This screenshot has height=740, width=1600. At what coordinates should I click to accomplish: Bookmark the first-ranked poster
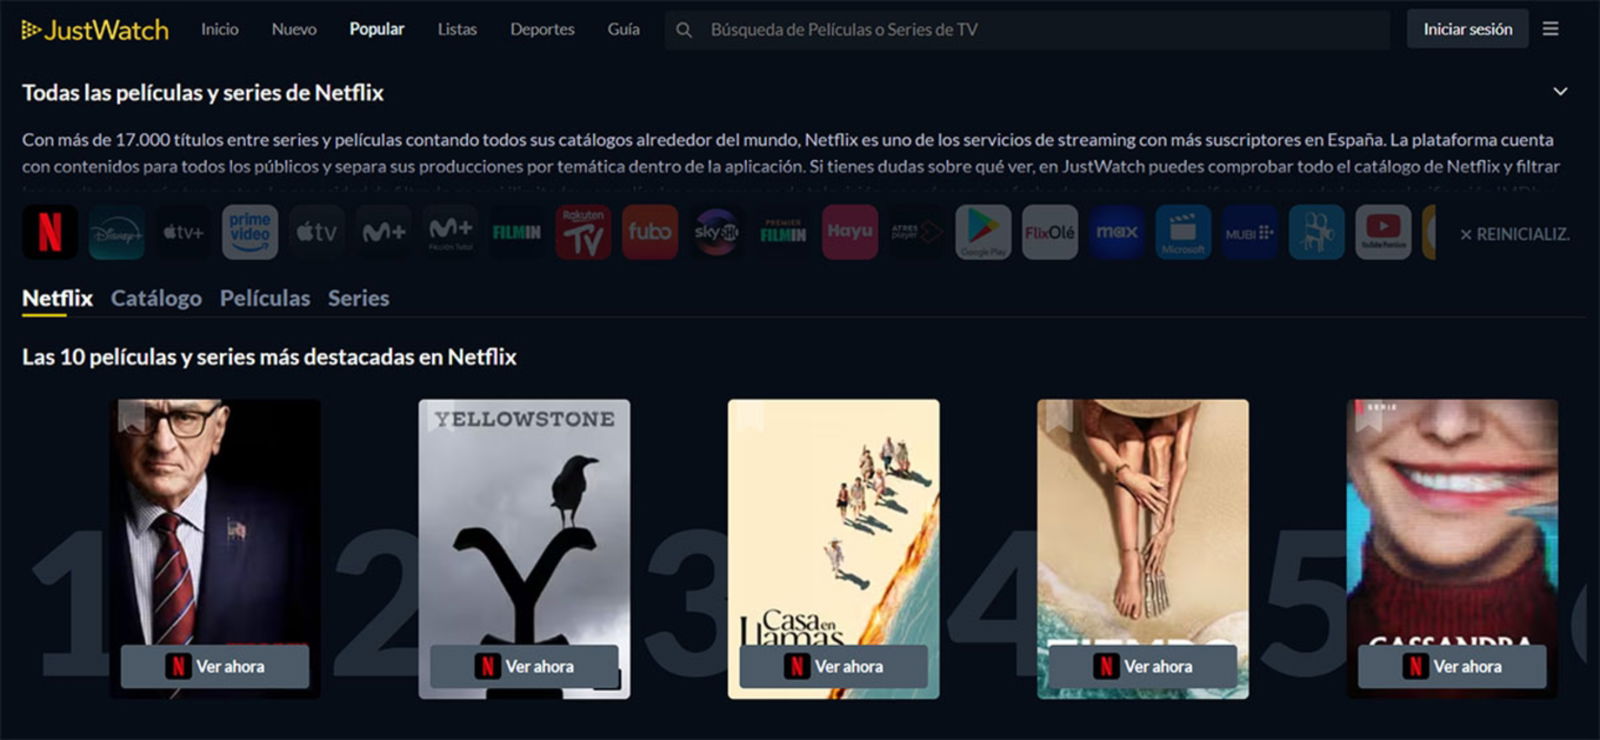pyautogui.click(x=132, y=416)
